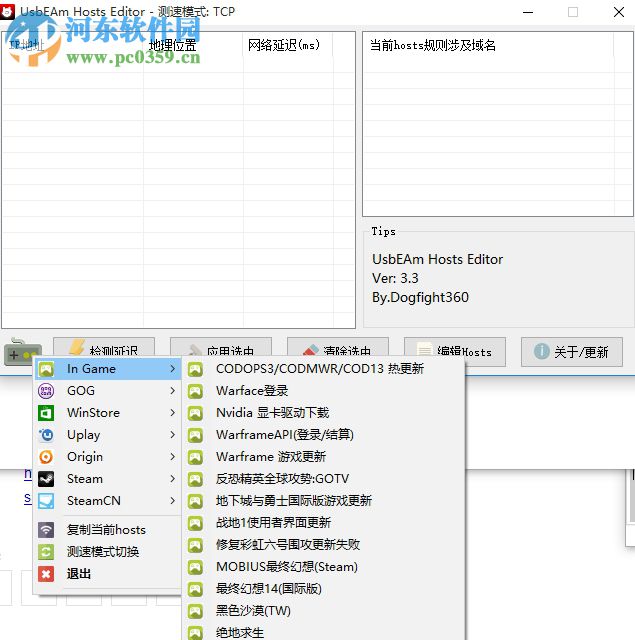The image size is (635, 640).
Task: Expand the Origin submenu arrow
Action: [173, 457]
